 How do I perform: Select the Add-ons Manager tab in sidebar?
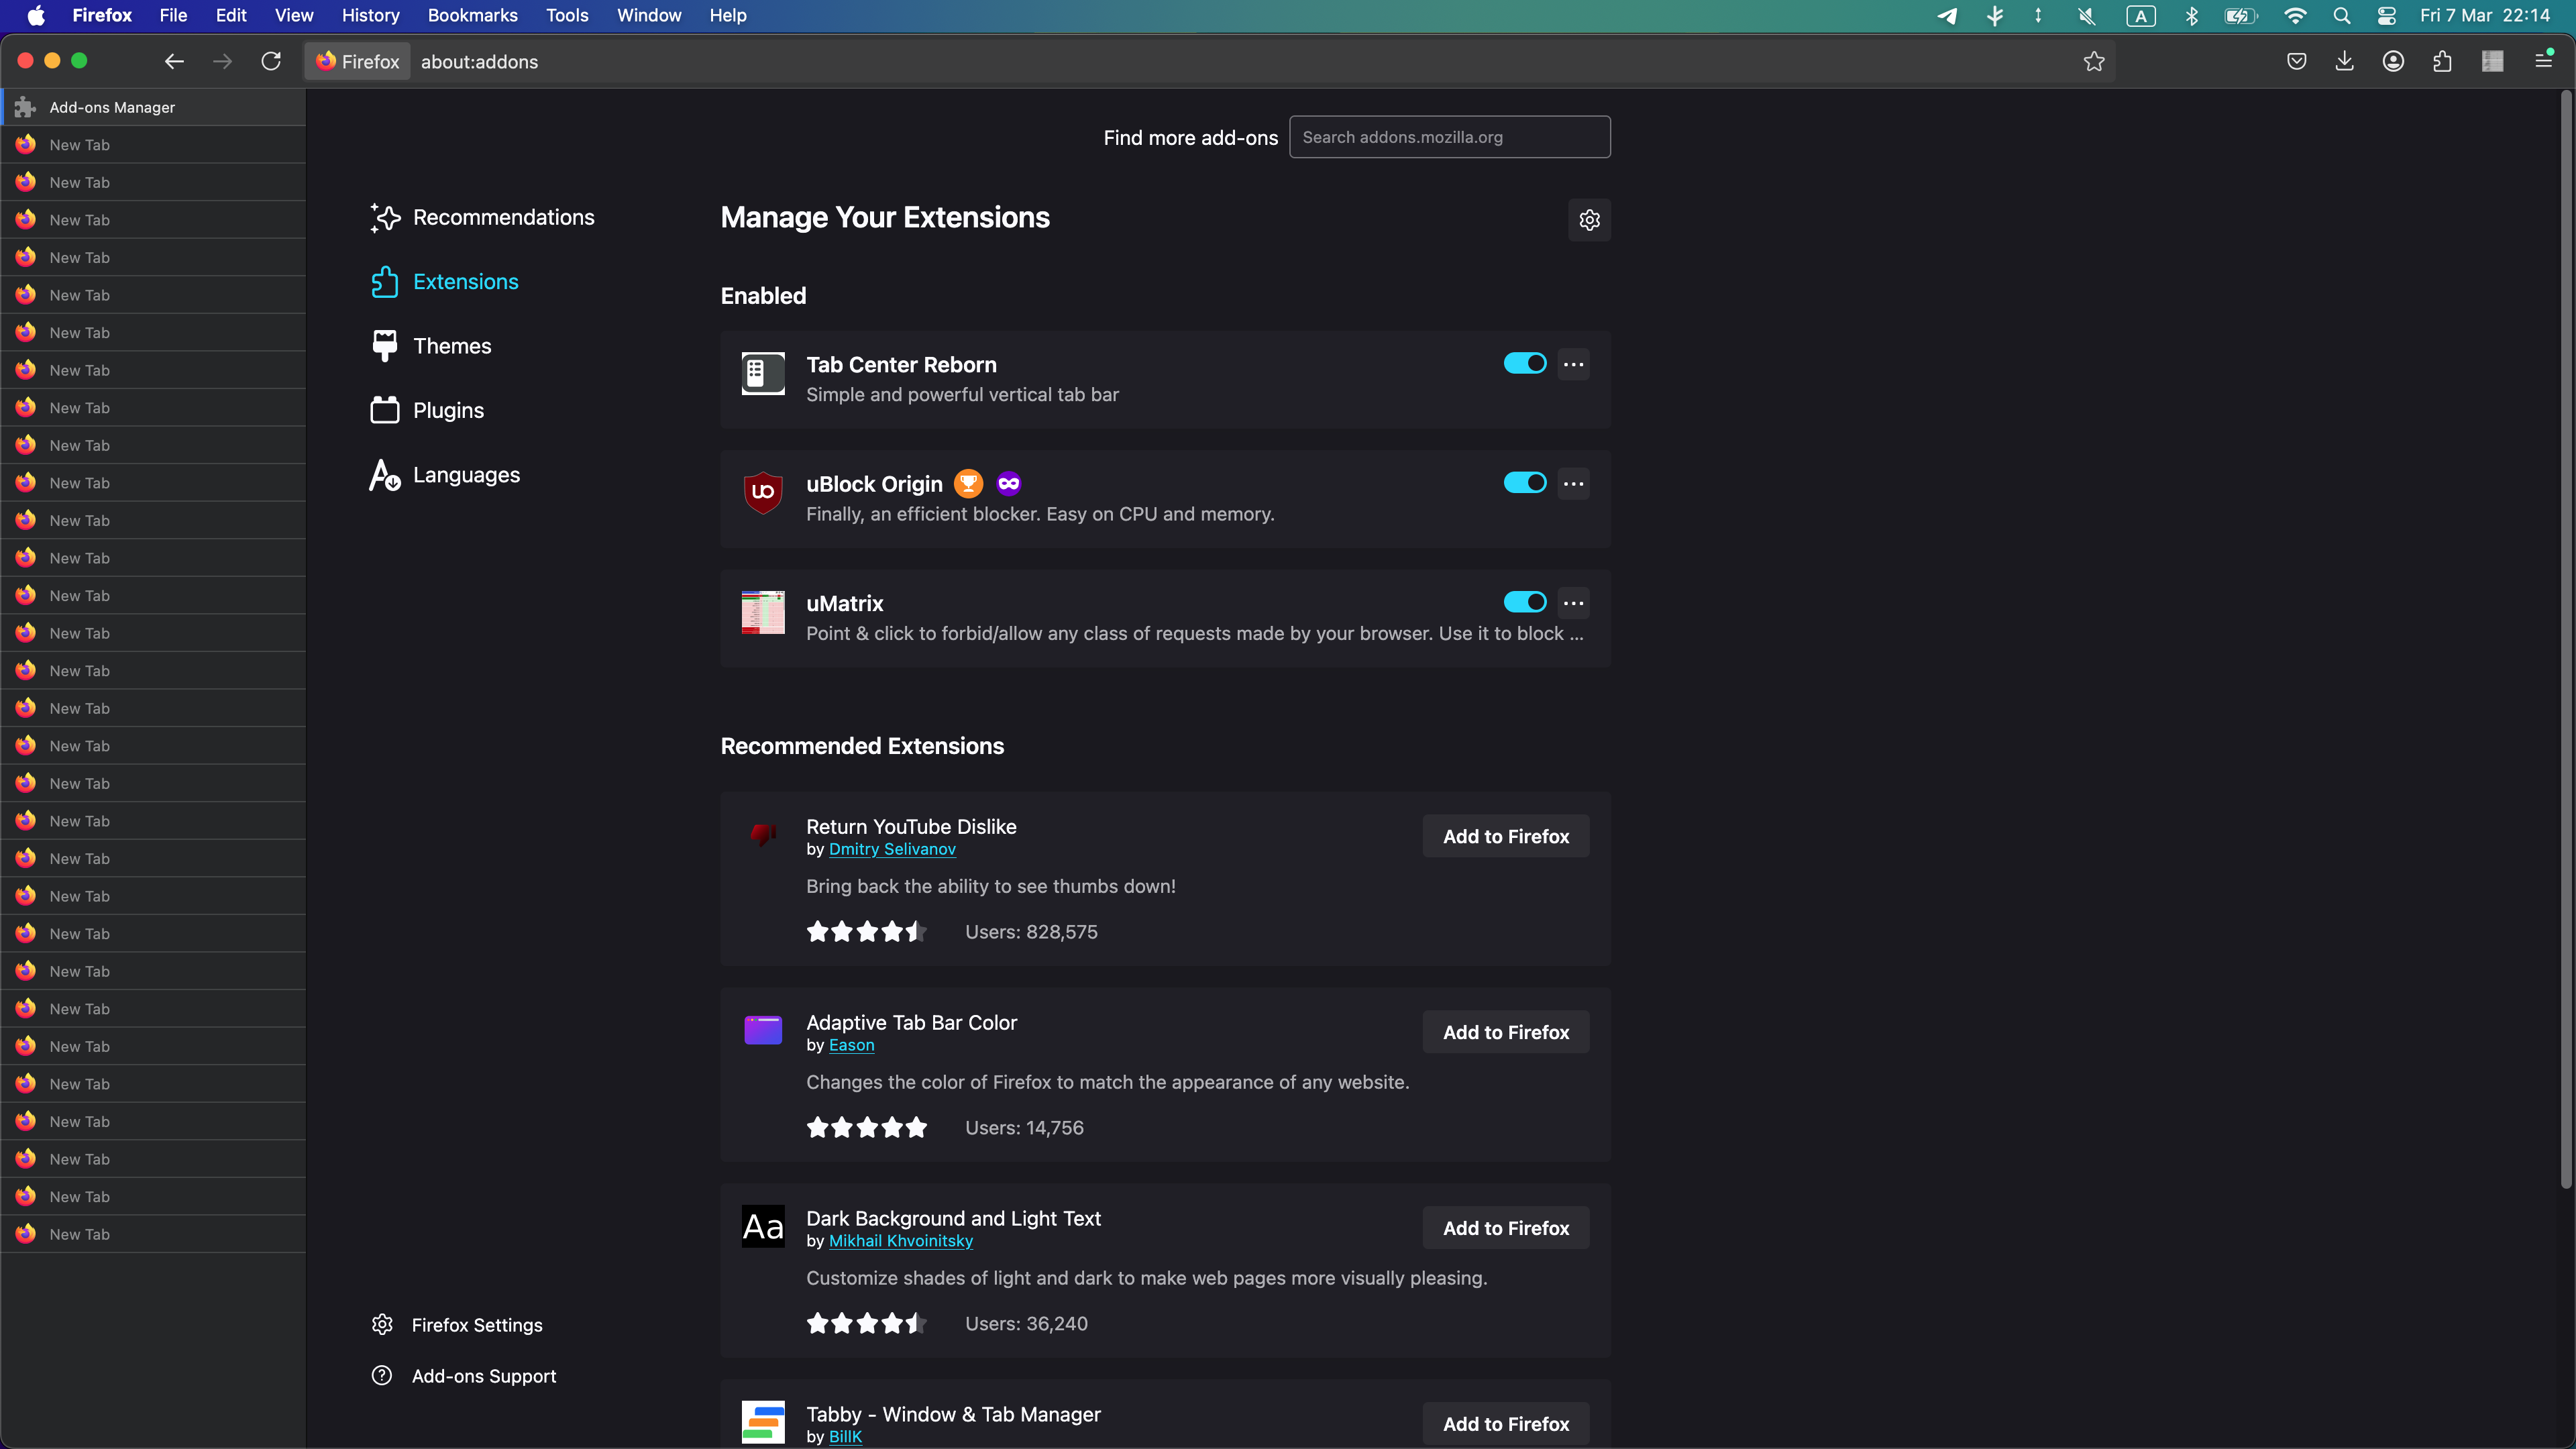(153, 107)
